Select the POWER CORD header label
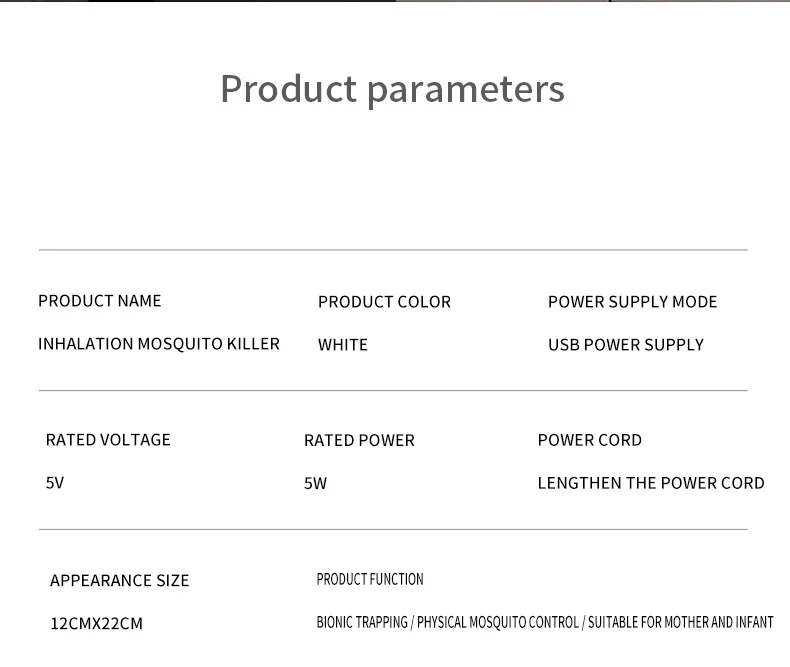The image size is (790, 667). pos(589,440)
